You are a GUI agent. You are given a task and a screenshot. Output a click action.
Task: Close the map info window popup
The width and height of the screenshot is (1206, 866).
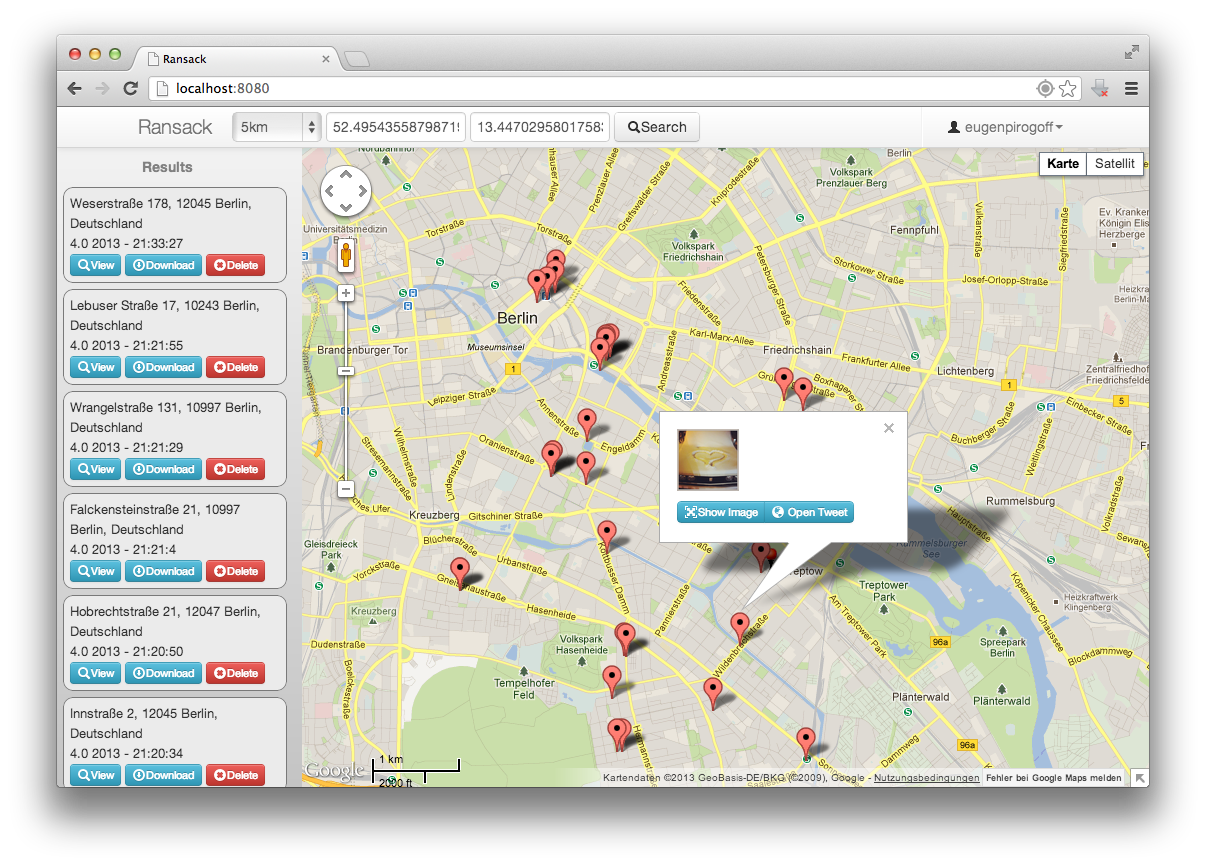point(888,428)
